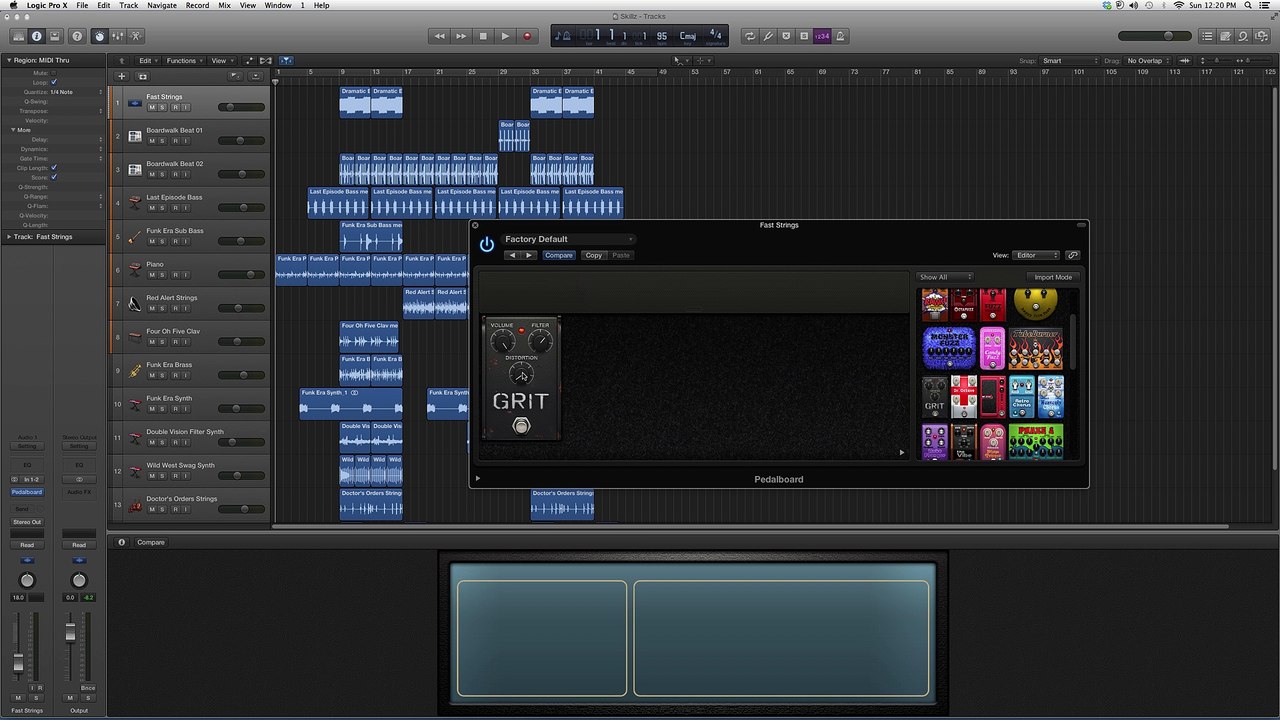The width and height of the screenshot is (1280, 720).
Task: Click the Import Mode button
Action: coord(1053,277)
